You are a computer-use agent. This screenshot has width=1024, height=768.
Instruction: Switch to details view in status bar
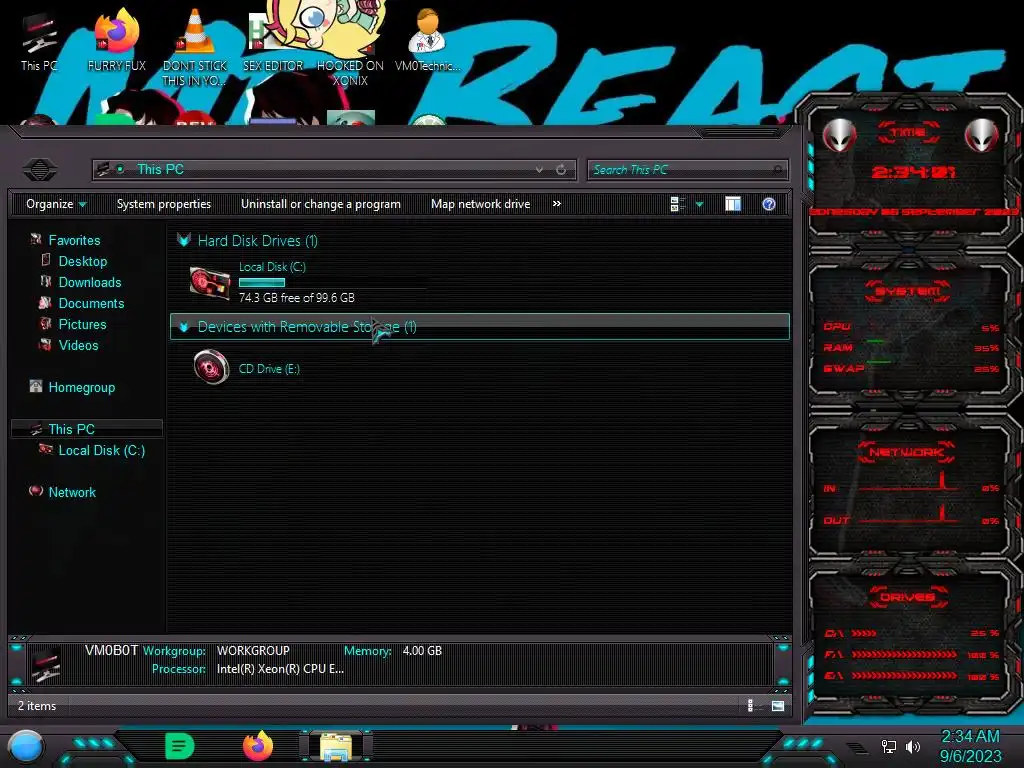(752, 705)
